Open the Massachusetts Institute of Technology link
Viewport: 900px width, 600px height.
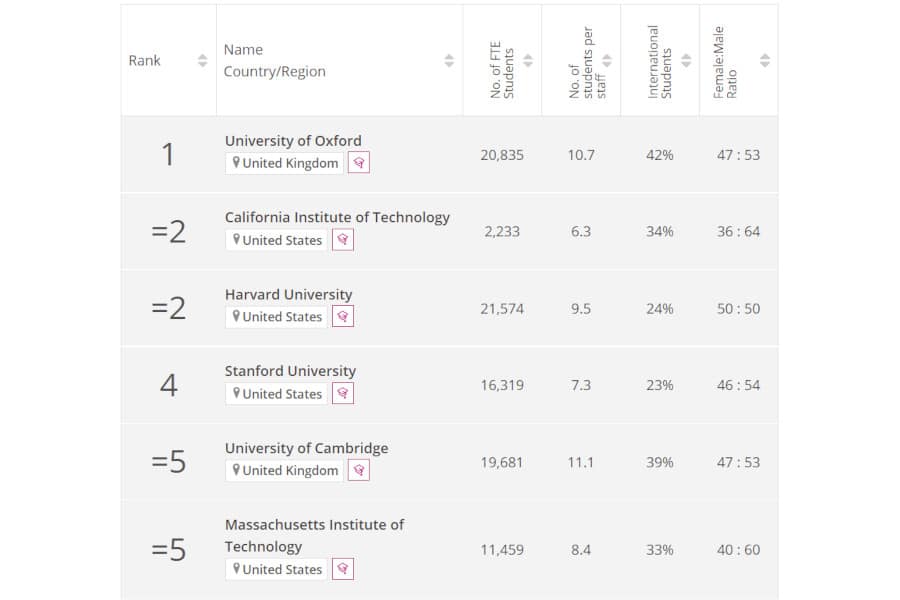[x=315, y=535]
